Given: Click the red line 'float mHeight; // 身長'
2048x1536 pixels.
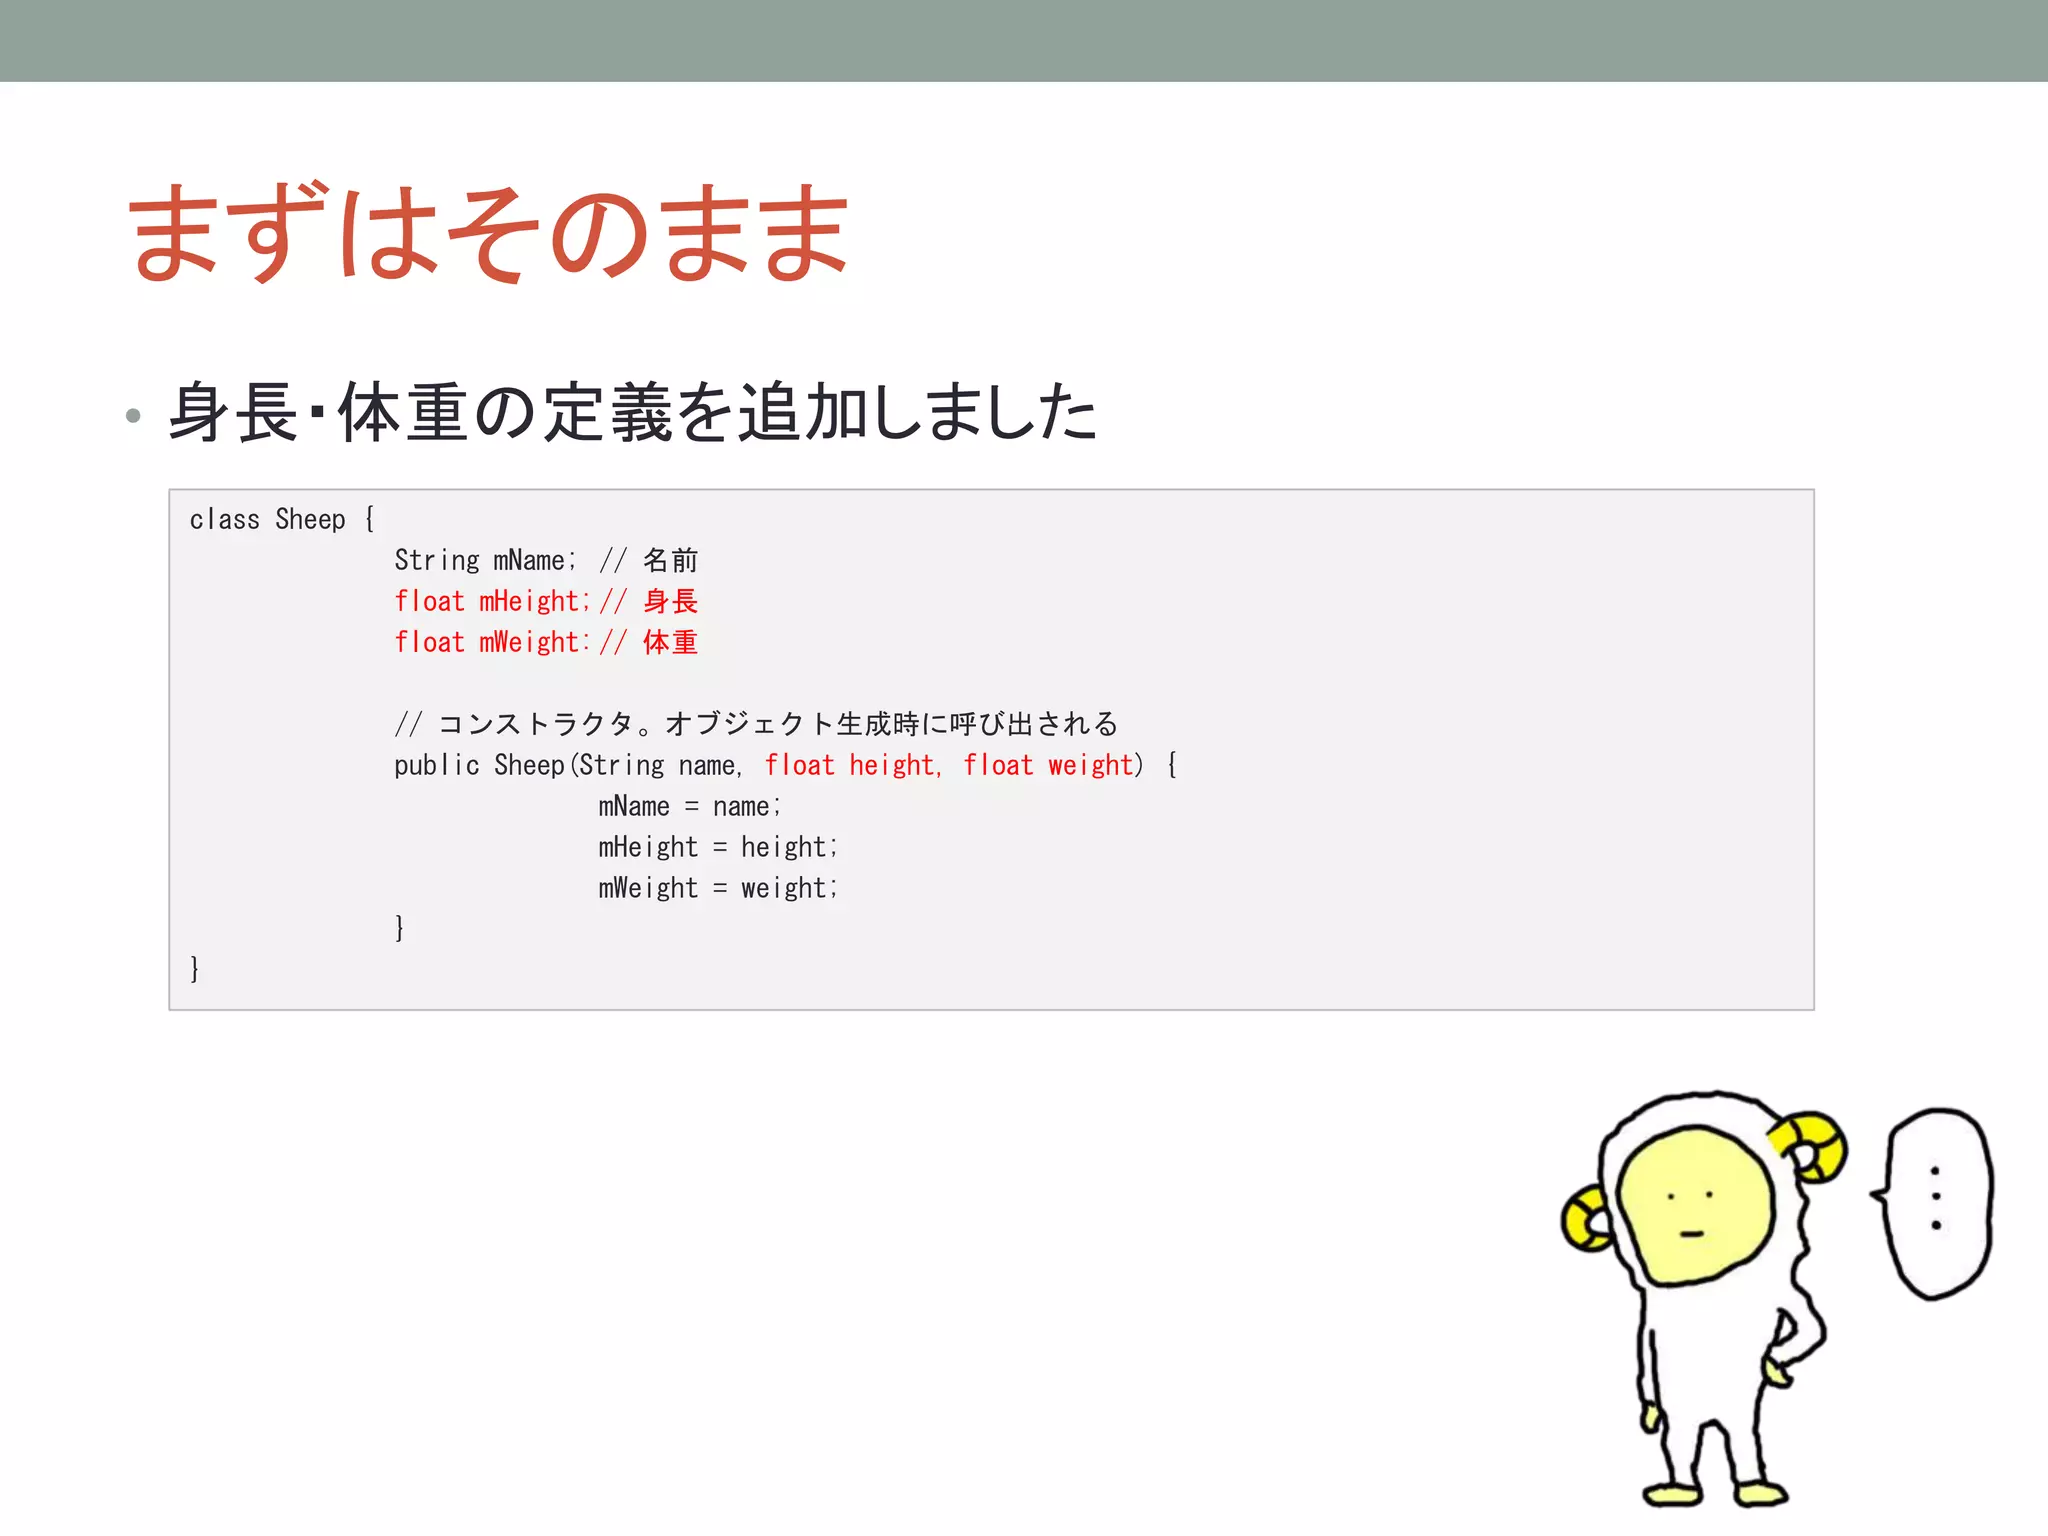Looking at the screenshot, I should click(x=546, y=601).
